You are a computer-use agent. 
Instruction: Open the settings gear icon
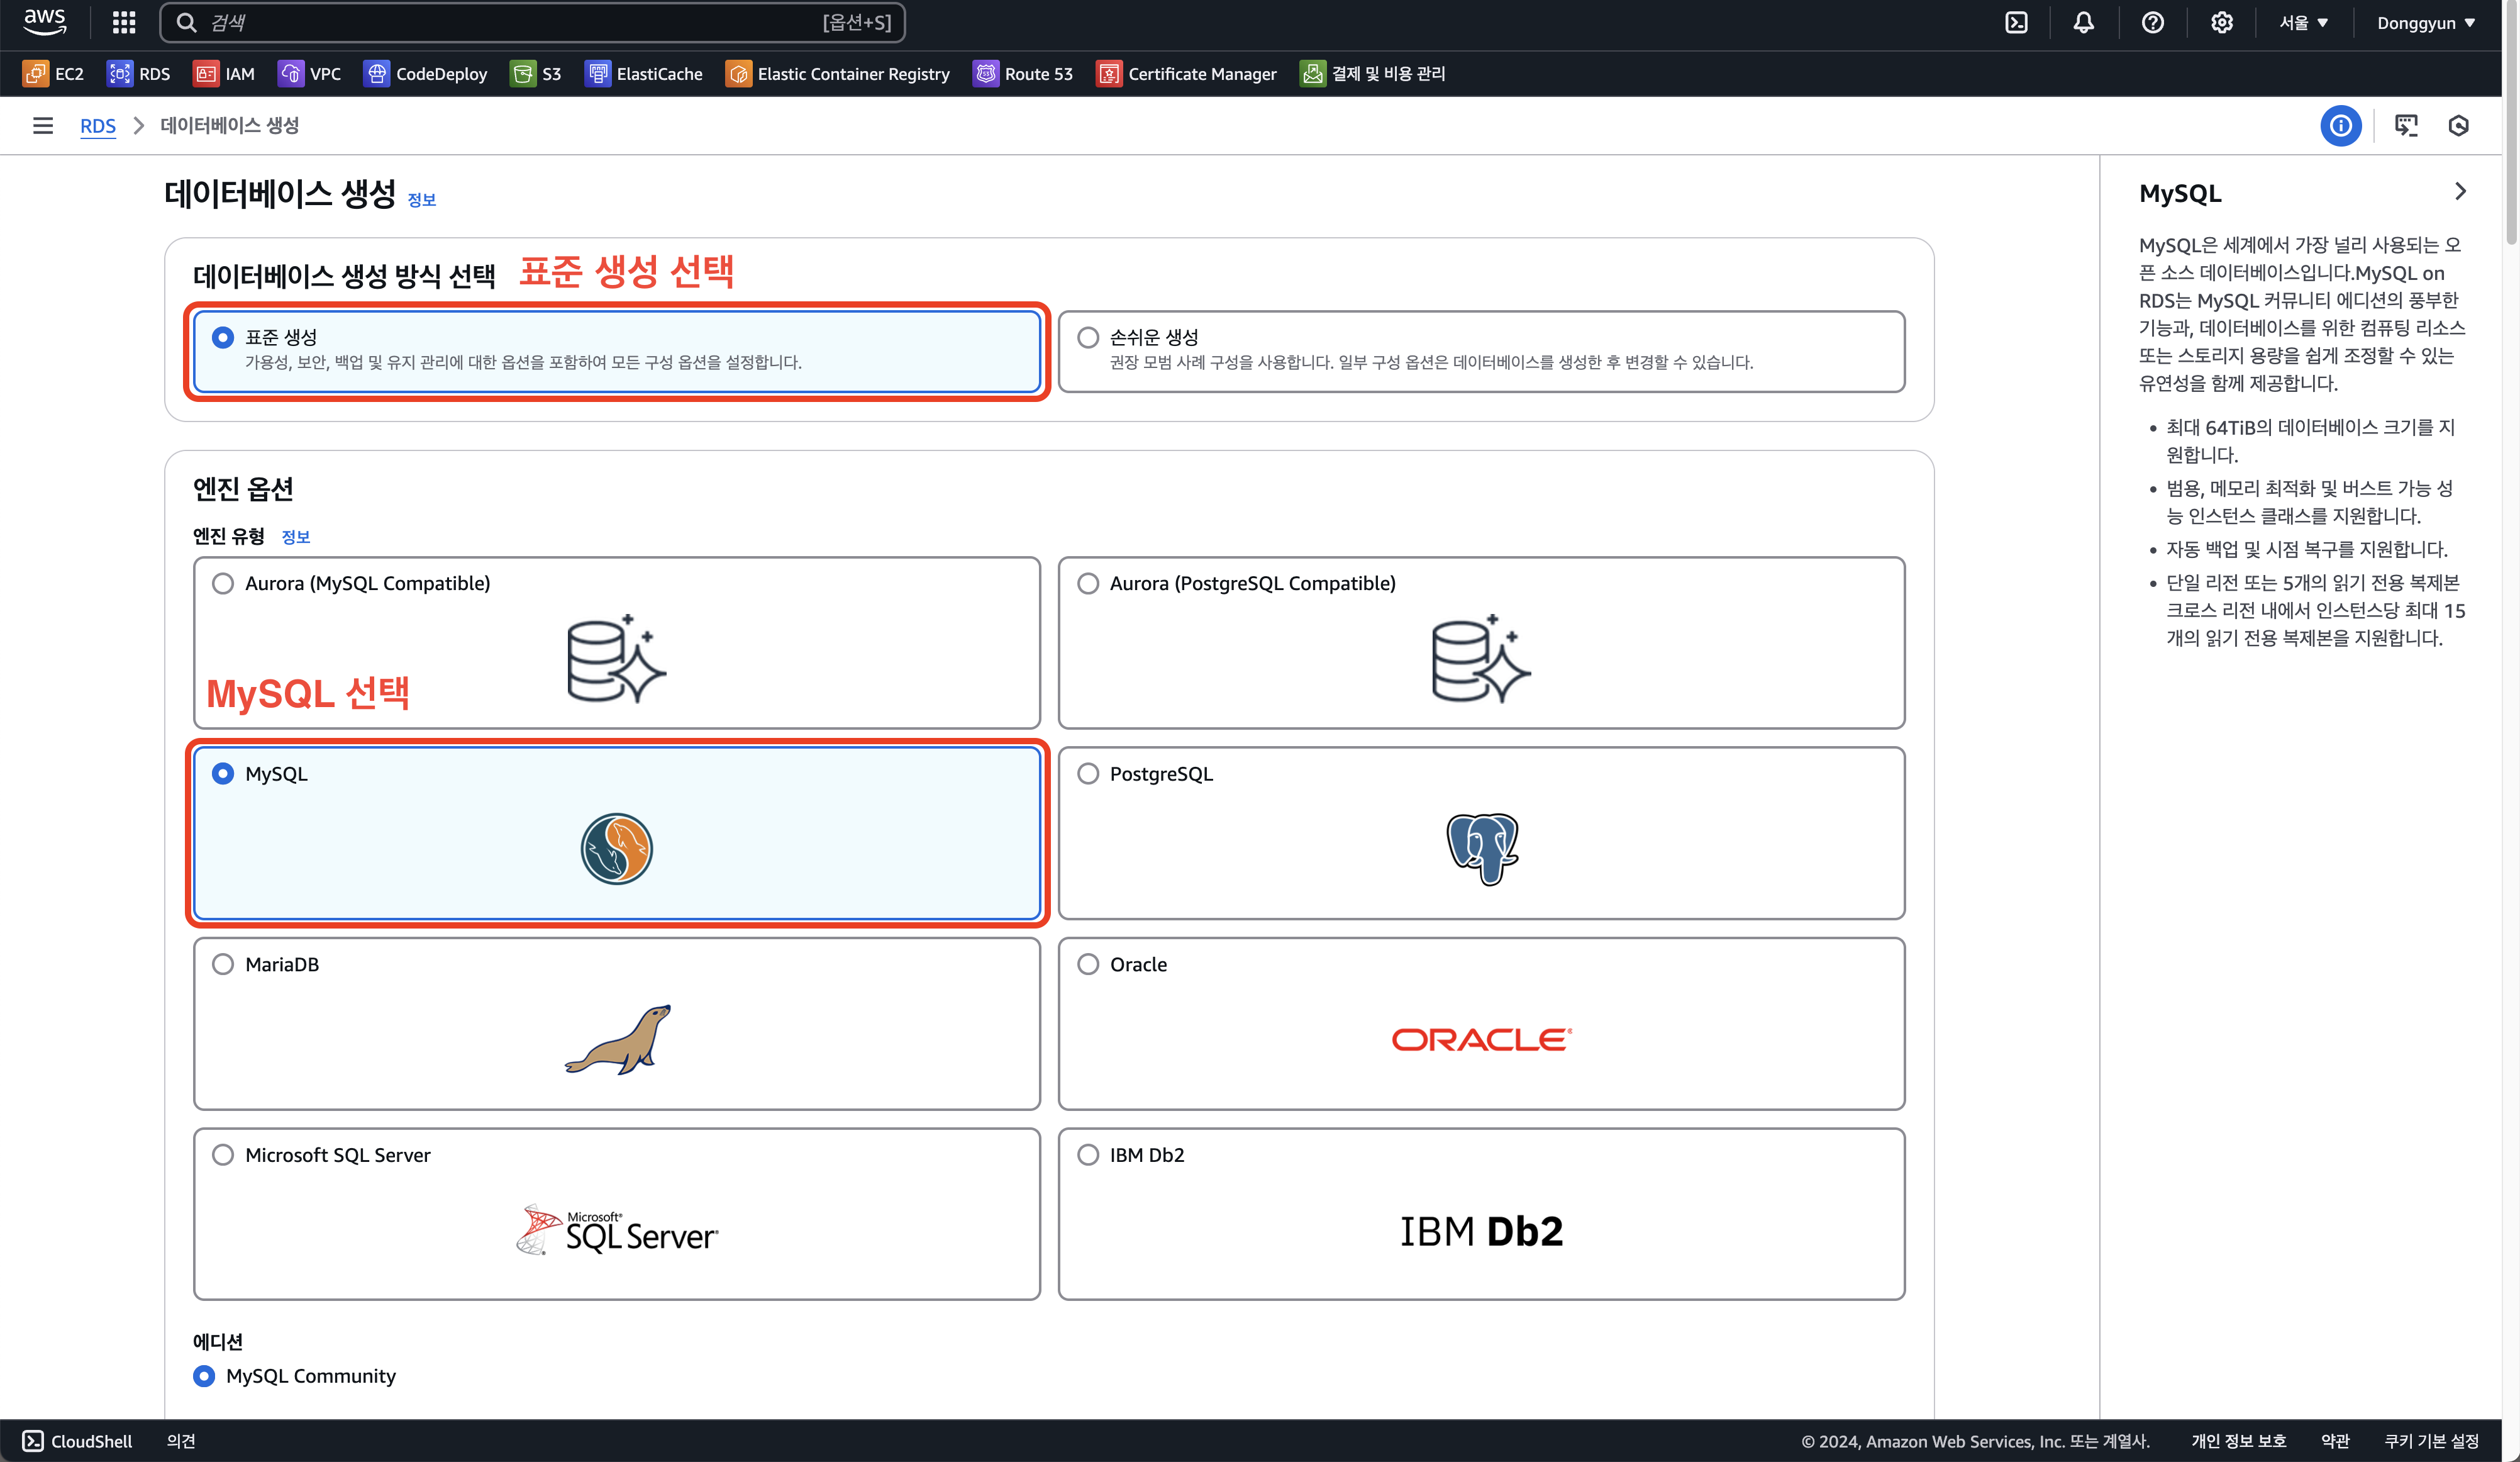pos(2221,22)
